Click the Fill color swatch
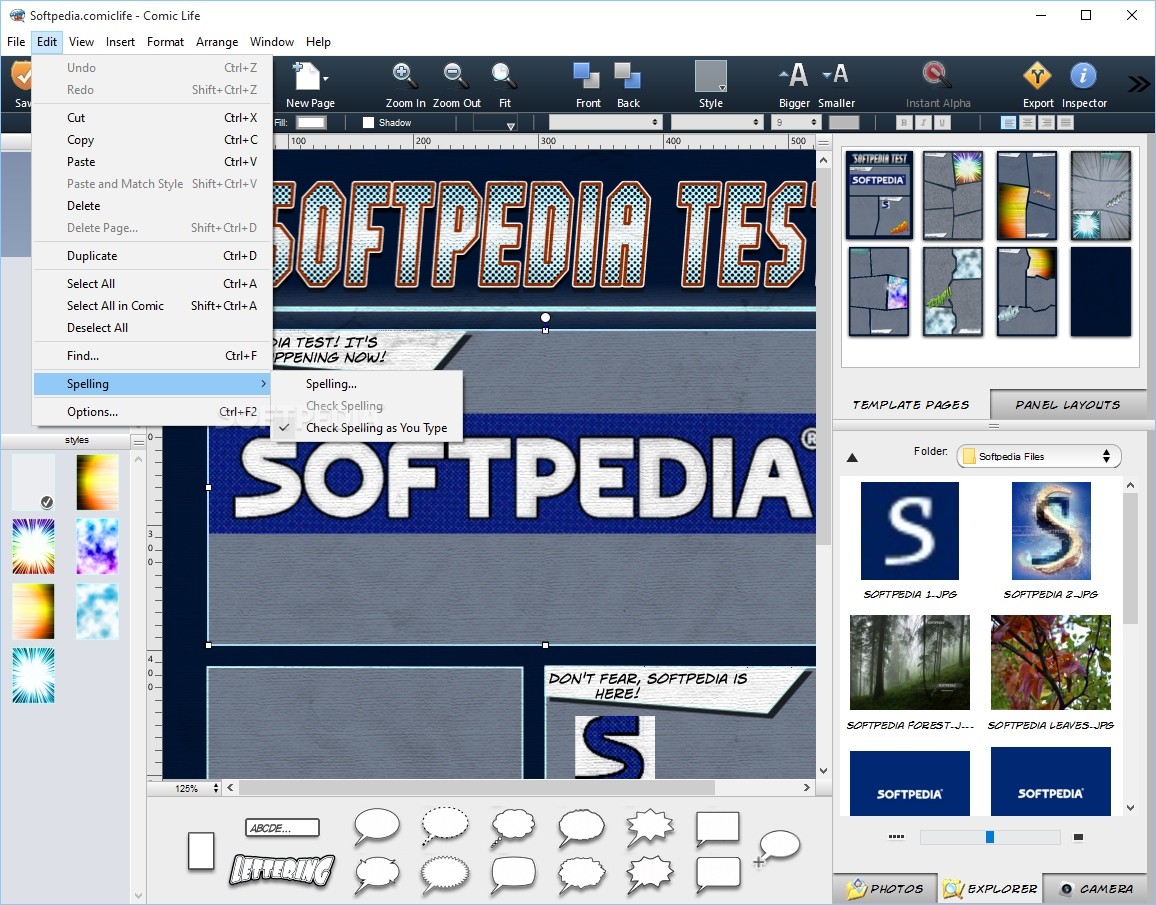 [311, 122]
